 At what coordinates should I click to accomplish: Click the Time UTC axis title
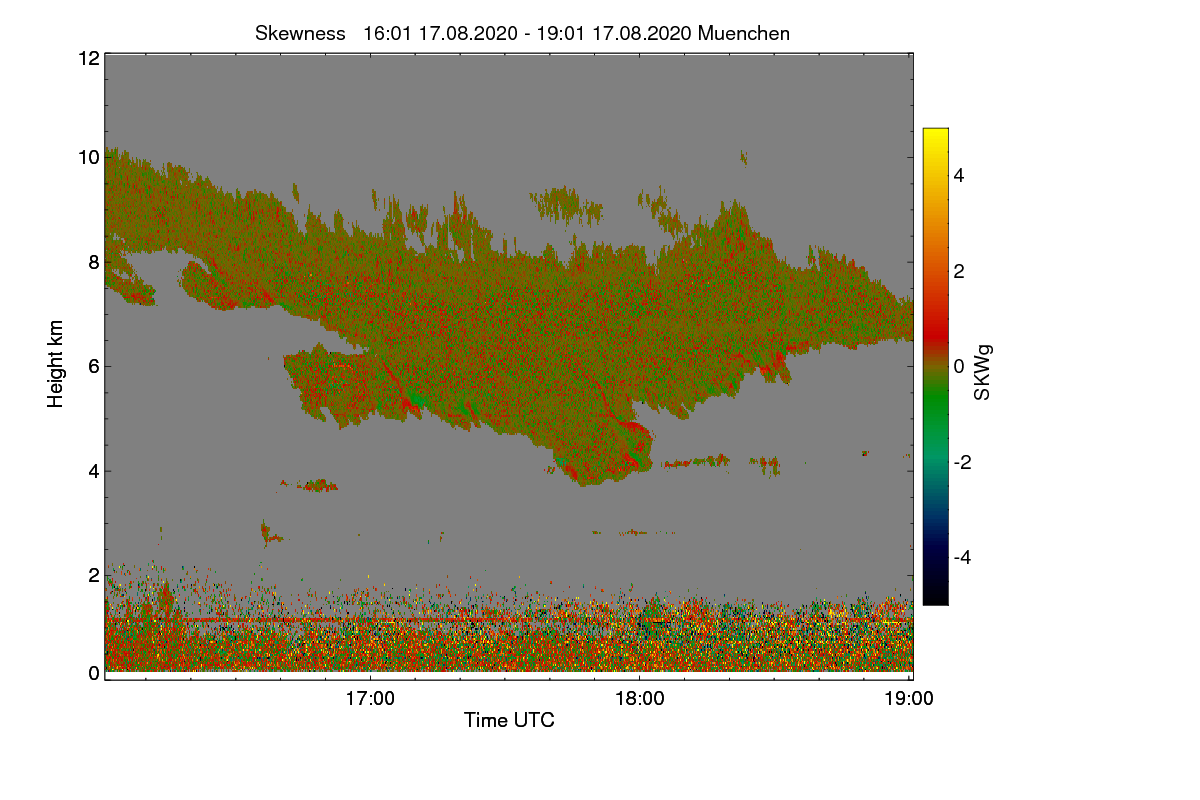(x=509, y=720)
